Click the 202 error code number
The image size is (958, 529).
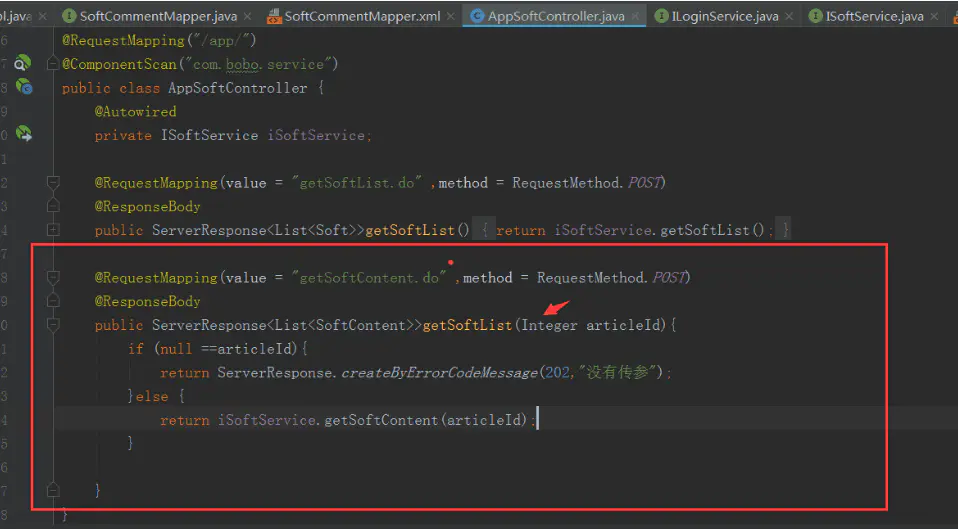click(x=557, y=373)
